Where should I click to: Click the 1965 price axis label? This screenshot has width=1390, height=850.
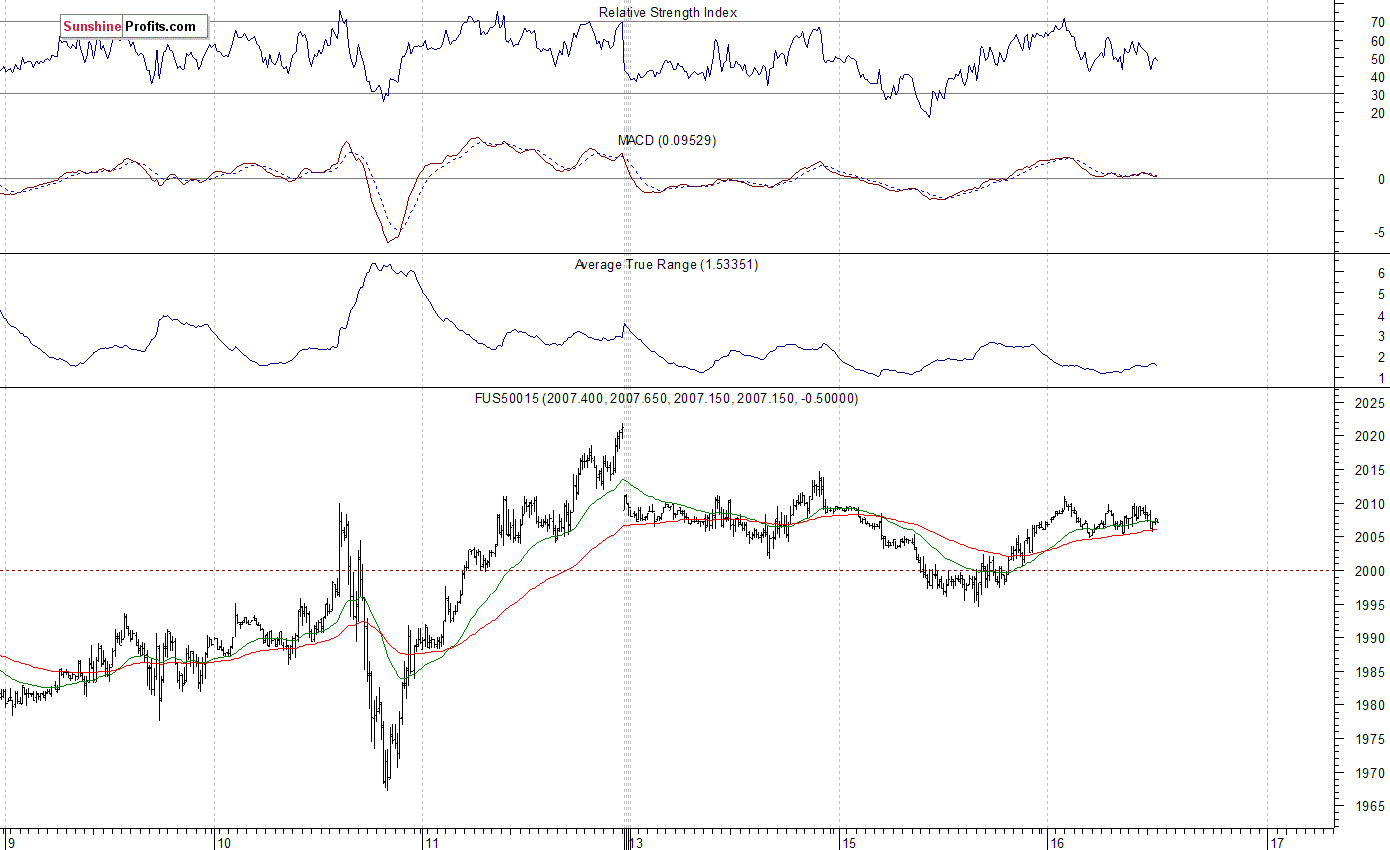(1369, 806)
